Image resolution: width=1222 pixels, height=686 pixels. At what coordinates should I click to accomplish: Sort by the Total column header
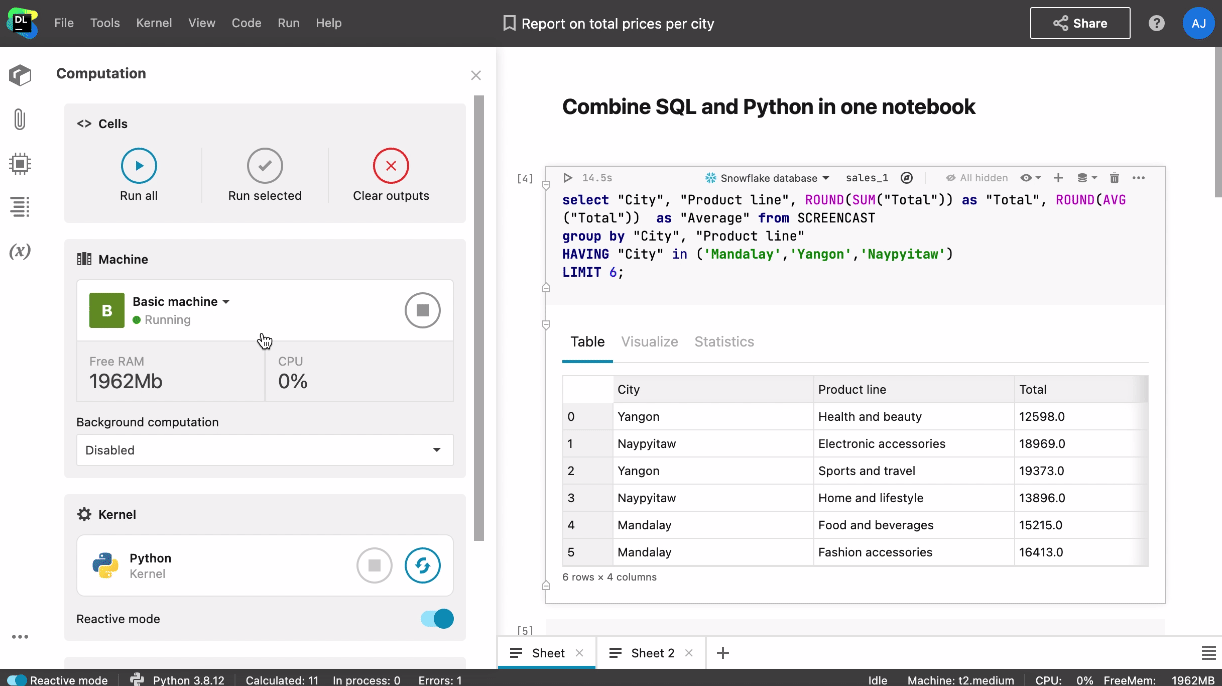coord(1081,389)
